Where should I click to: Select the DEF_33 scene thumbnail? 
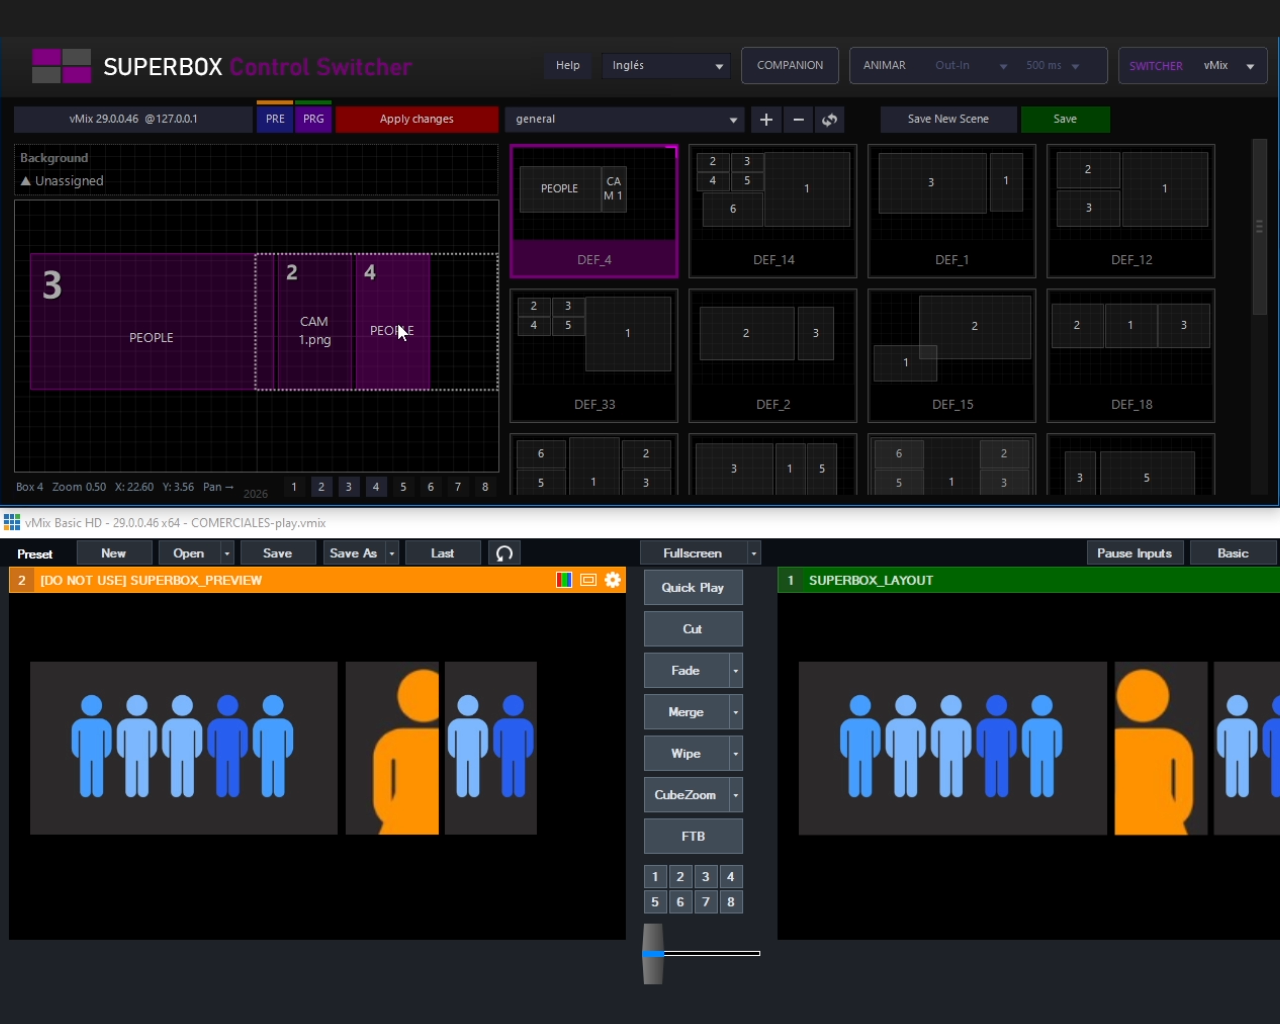[594, 356]
